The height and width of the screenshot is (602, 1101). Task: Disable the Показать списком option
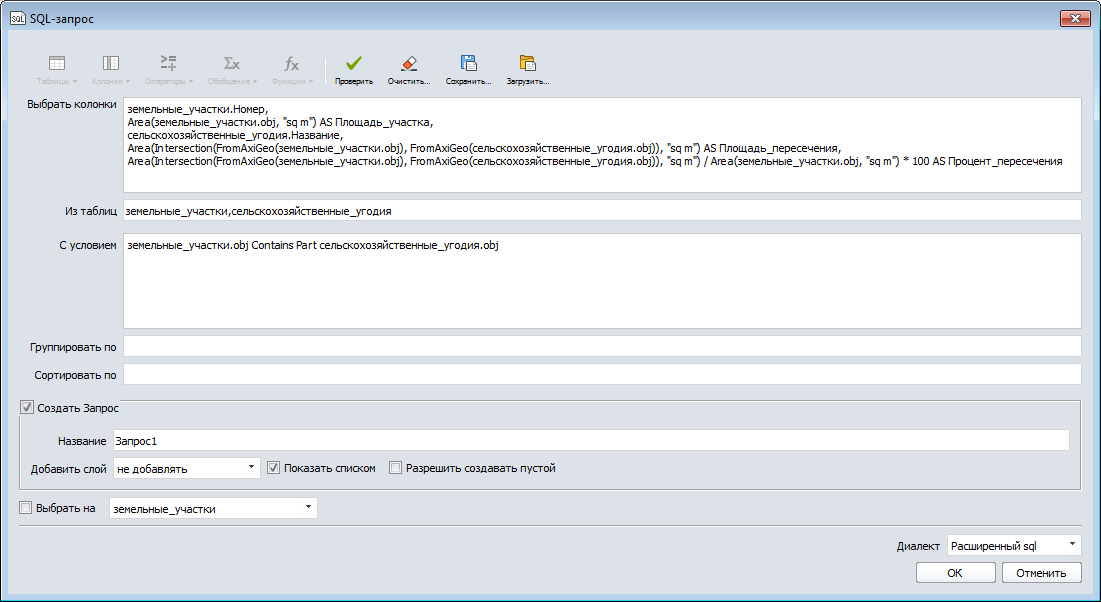(272, 467)
